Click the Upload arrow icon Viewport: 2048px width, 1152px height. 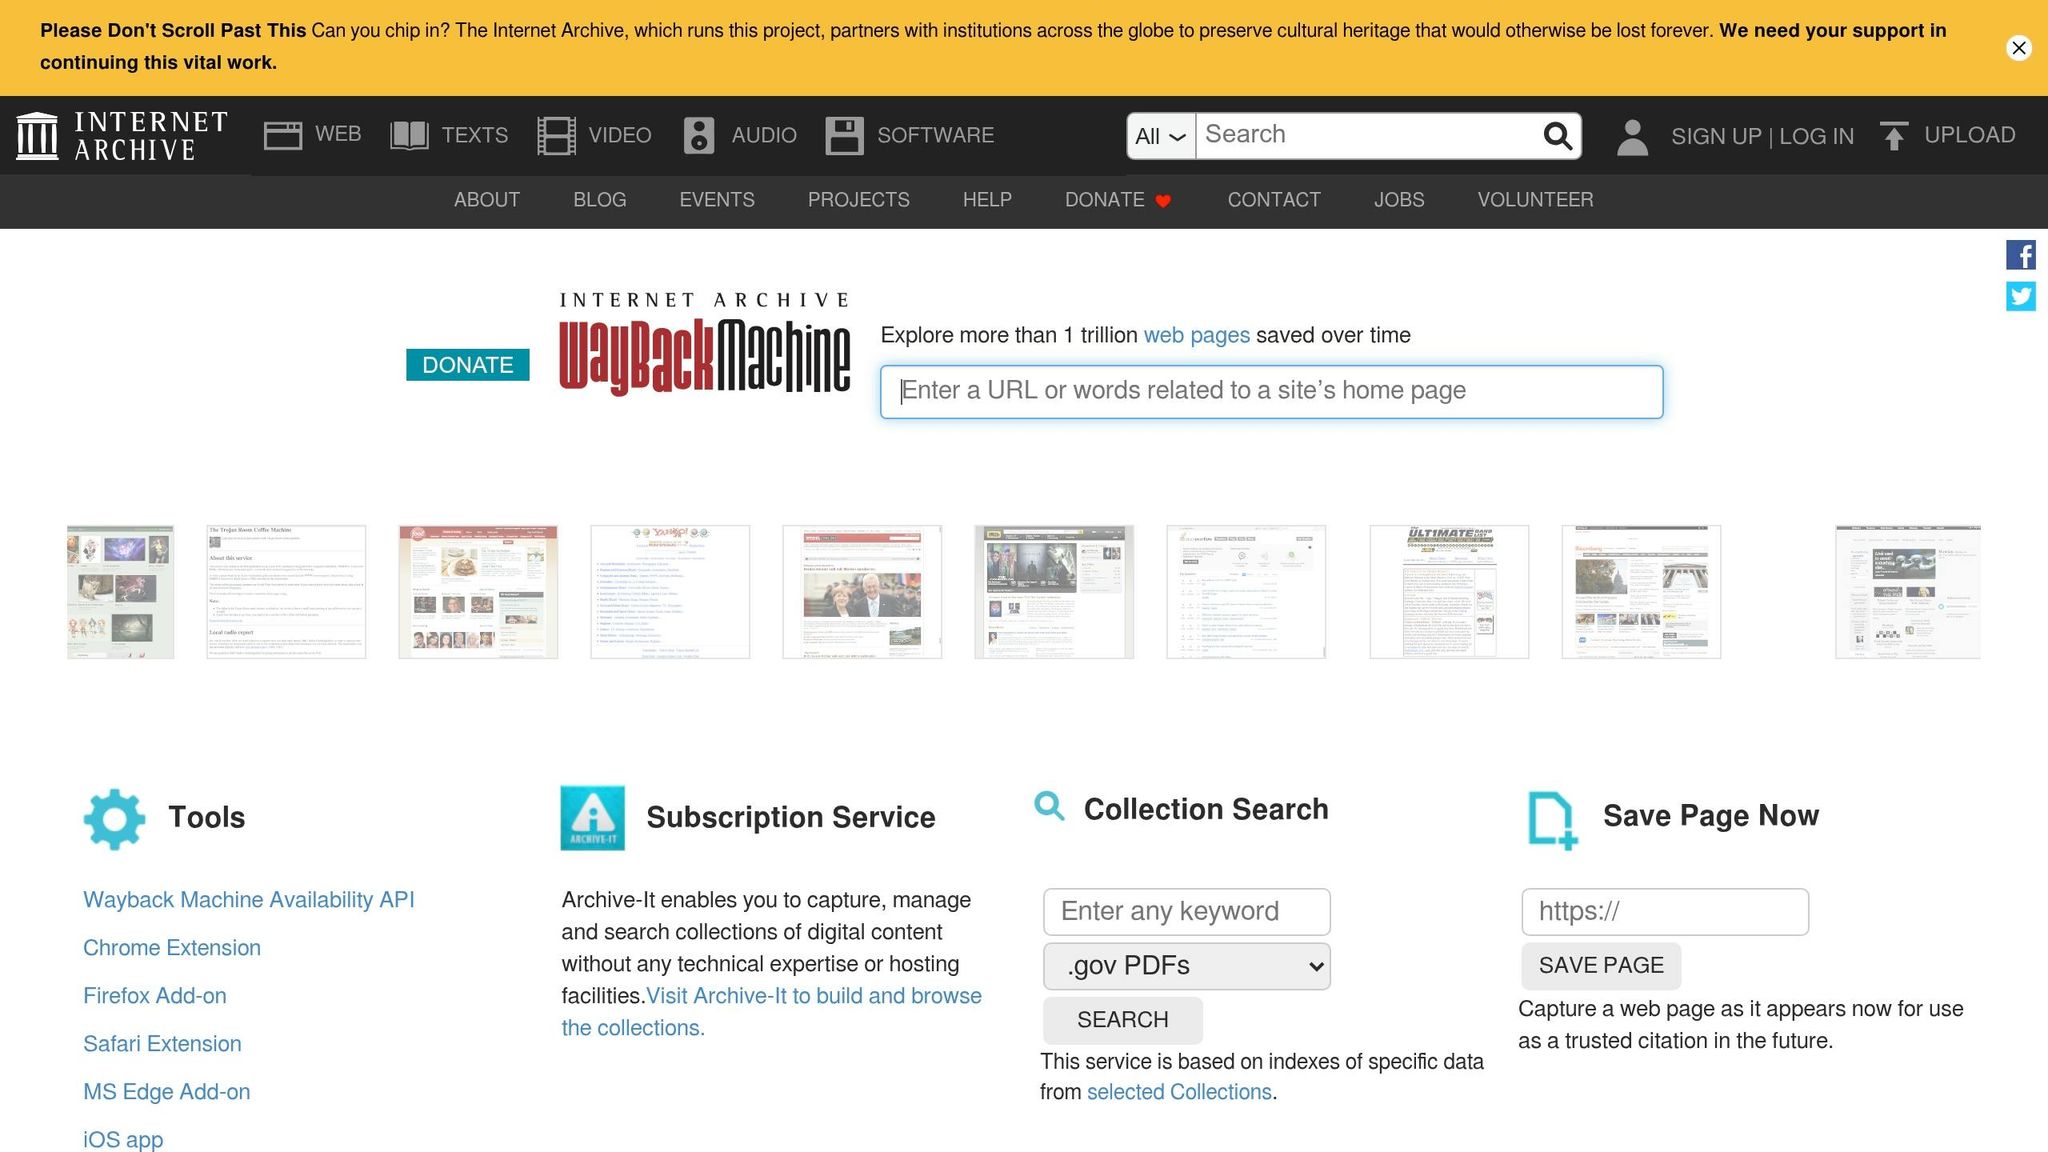pyautogui.click(x=1894, y=135)
